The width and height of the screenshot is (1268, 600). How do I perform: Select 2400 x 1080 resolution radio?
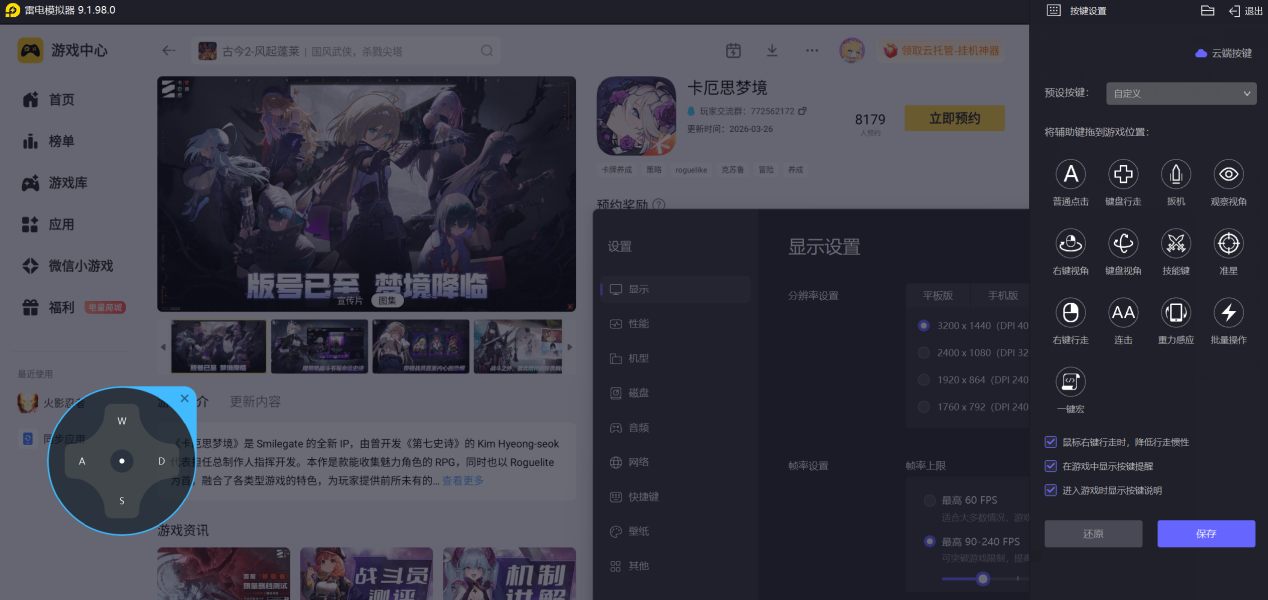point(924,352)
